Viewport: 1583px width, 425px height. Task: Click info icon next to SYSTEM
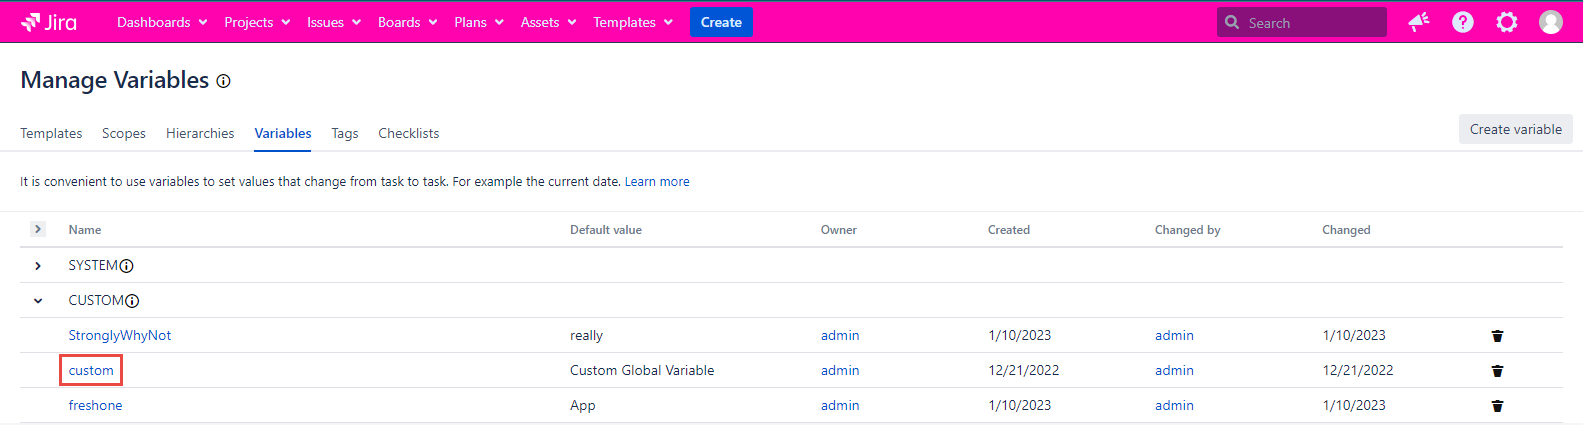(127, 266)
